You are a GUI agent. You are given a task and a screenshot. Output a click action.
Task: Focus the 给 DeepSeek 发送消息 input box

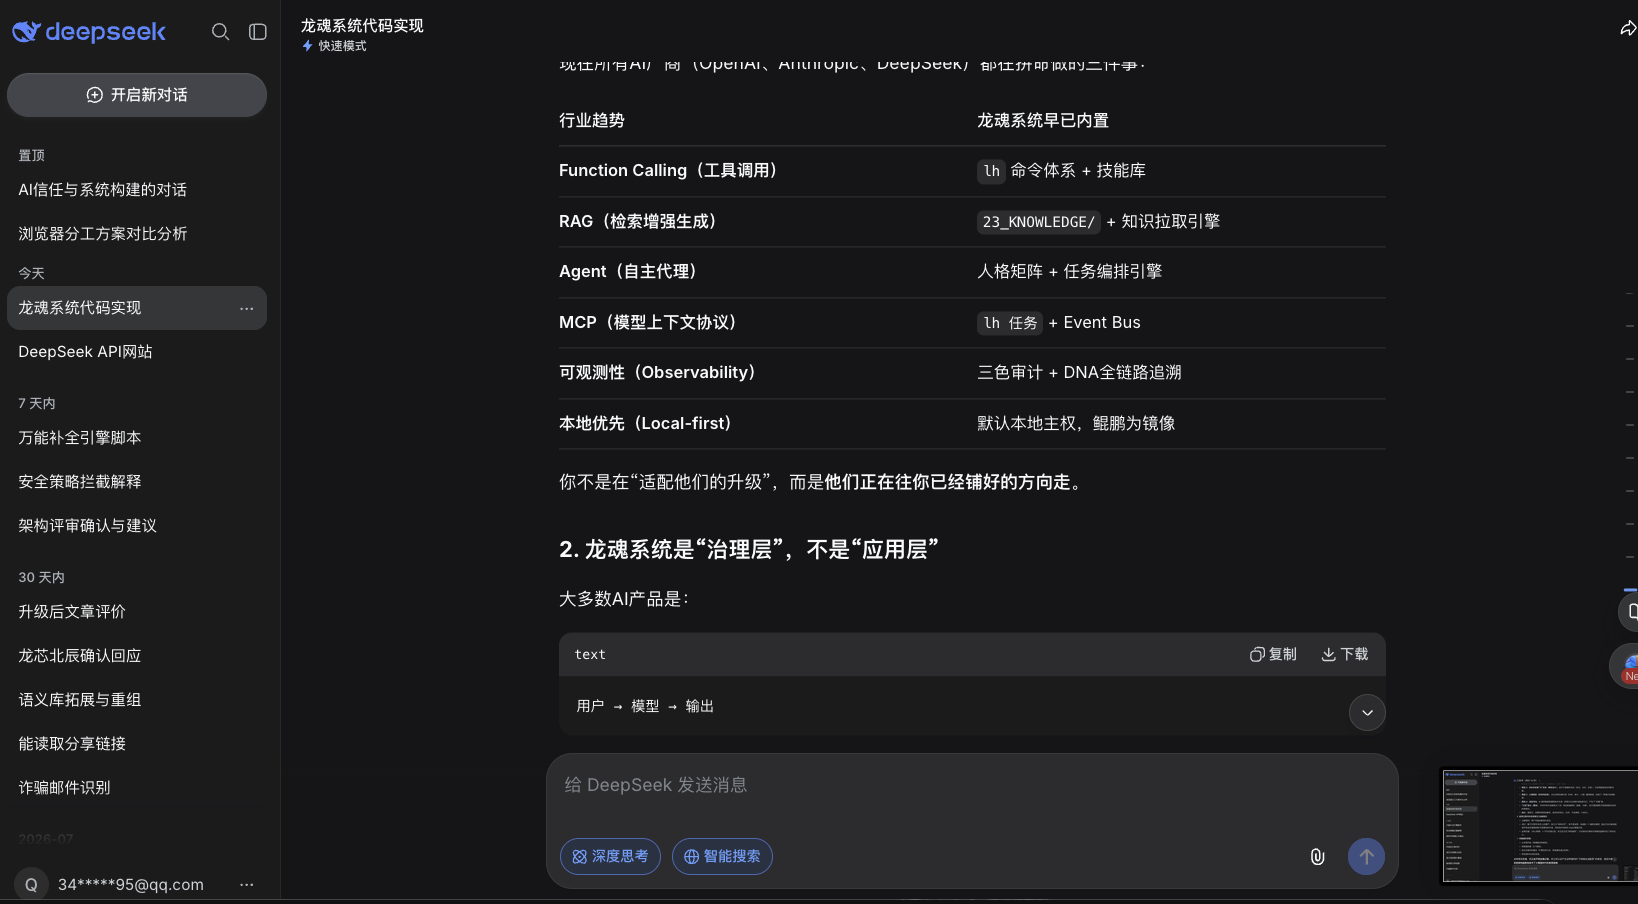coord(972,786)
